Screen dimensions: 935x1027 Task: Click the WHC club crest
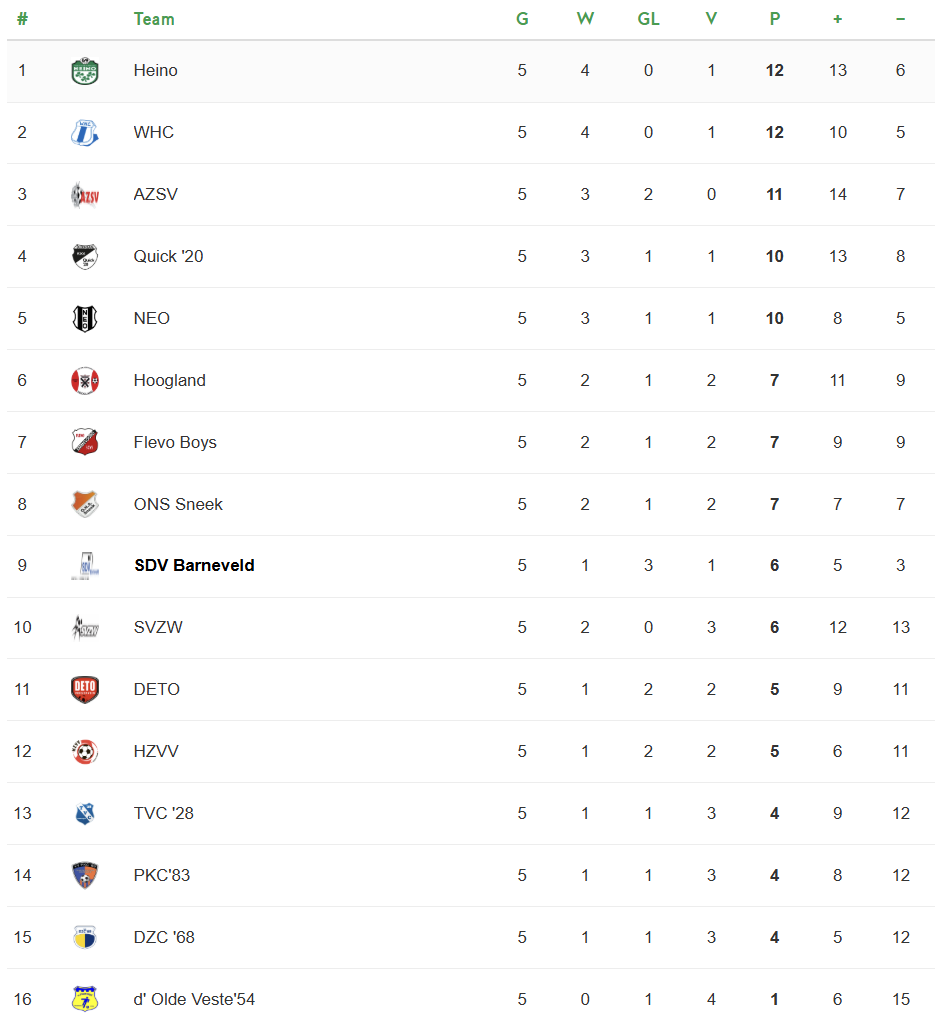pyautogui.click(x=85, y=133)
